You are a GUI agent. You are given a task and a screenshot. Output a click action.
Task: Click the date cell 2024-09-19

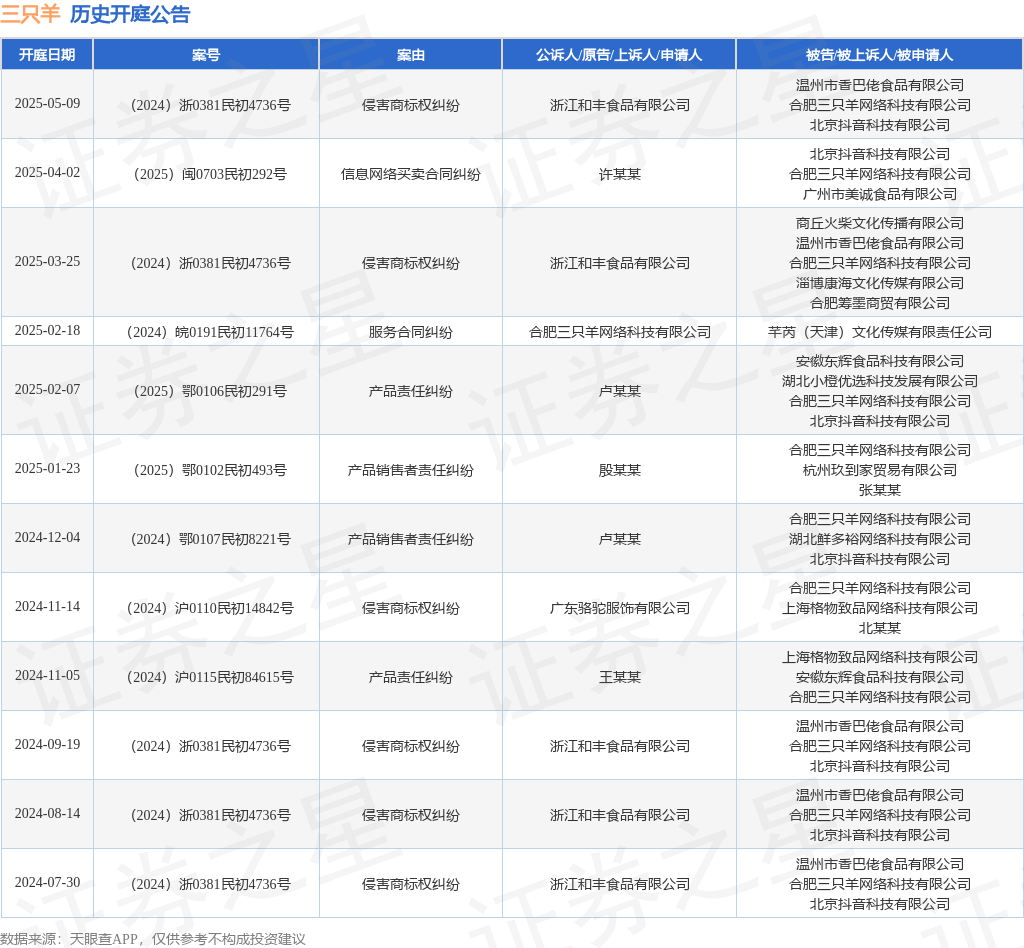pyautogui.click(x=47, y=745)
